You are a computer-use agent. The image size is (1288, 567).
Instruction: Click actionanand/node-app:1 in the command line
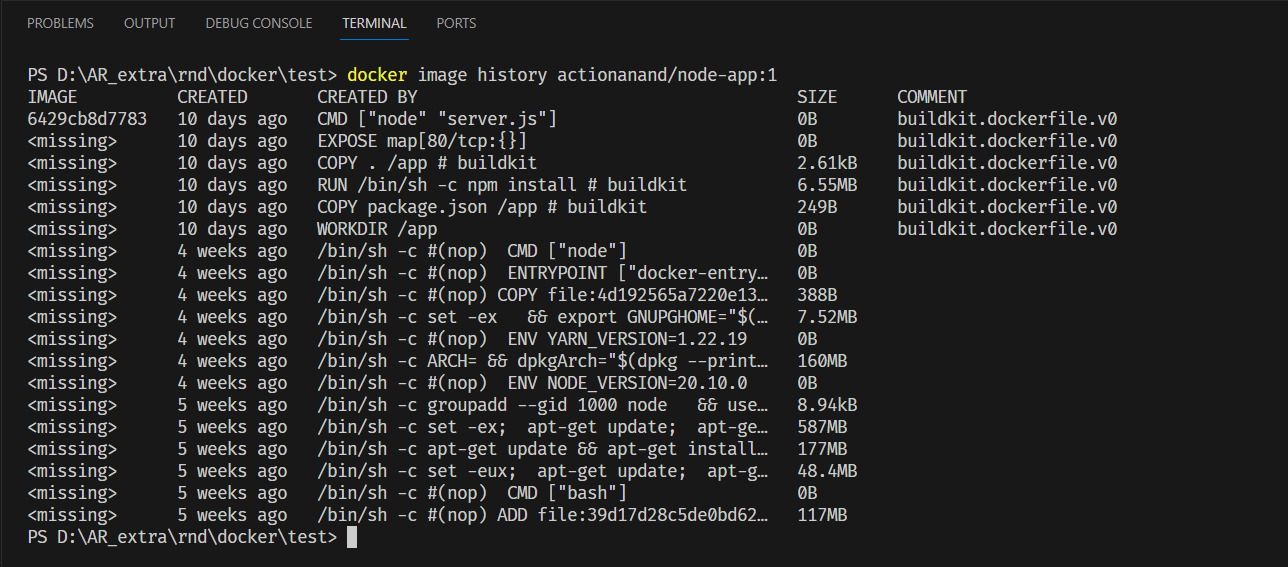pos(666,75)
